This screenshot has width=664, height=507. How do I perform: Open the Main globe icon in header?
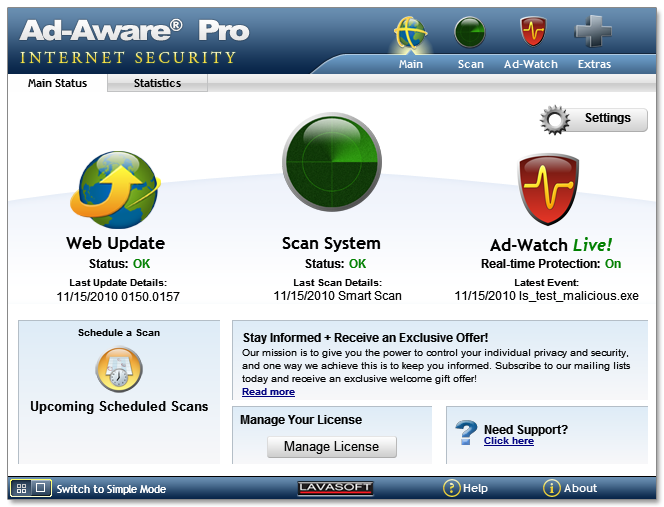coord(410,32)
